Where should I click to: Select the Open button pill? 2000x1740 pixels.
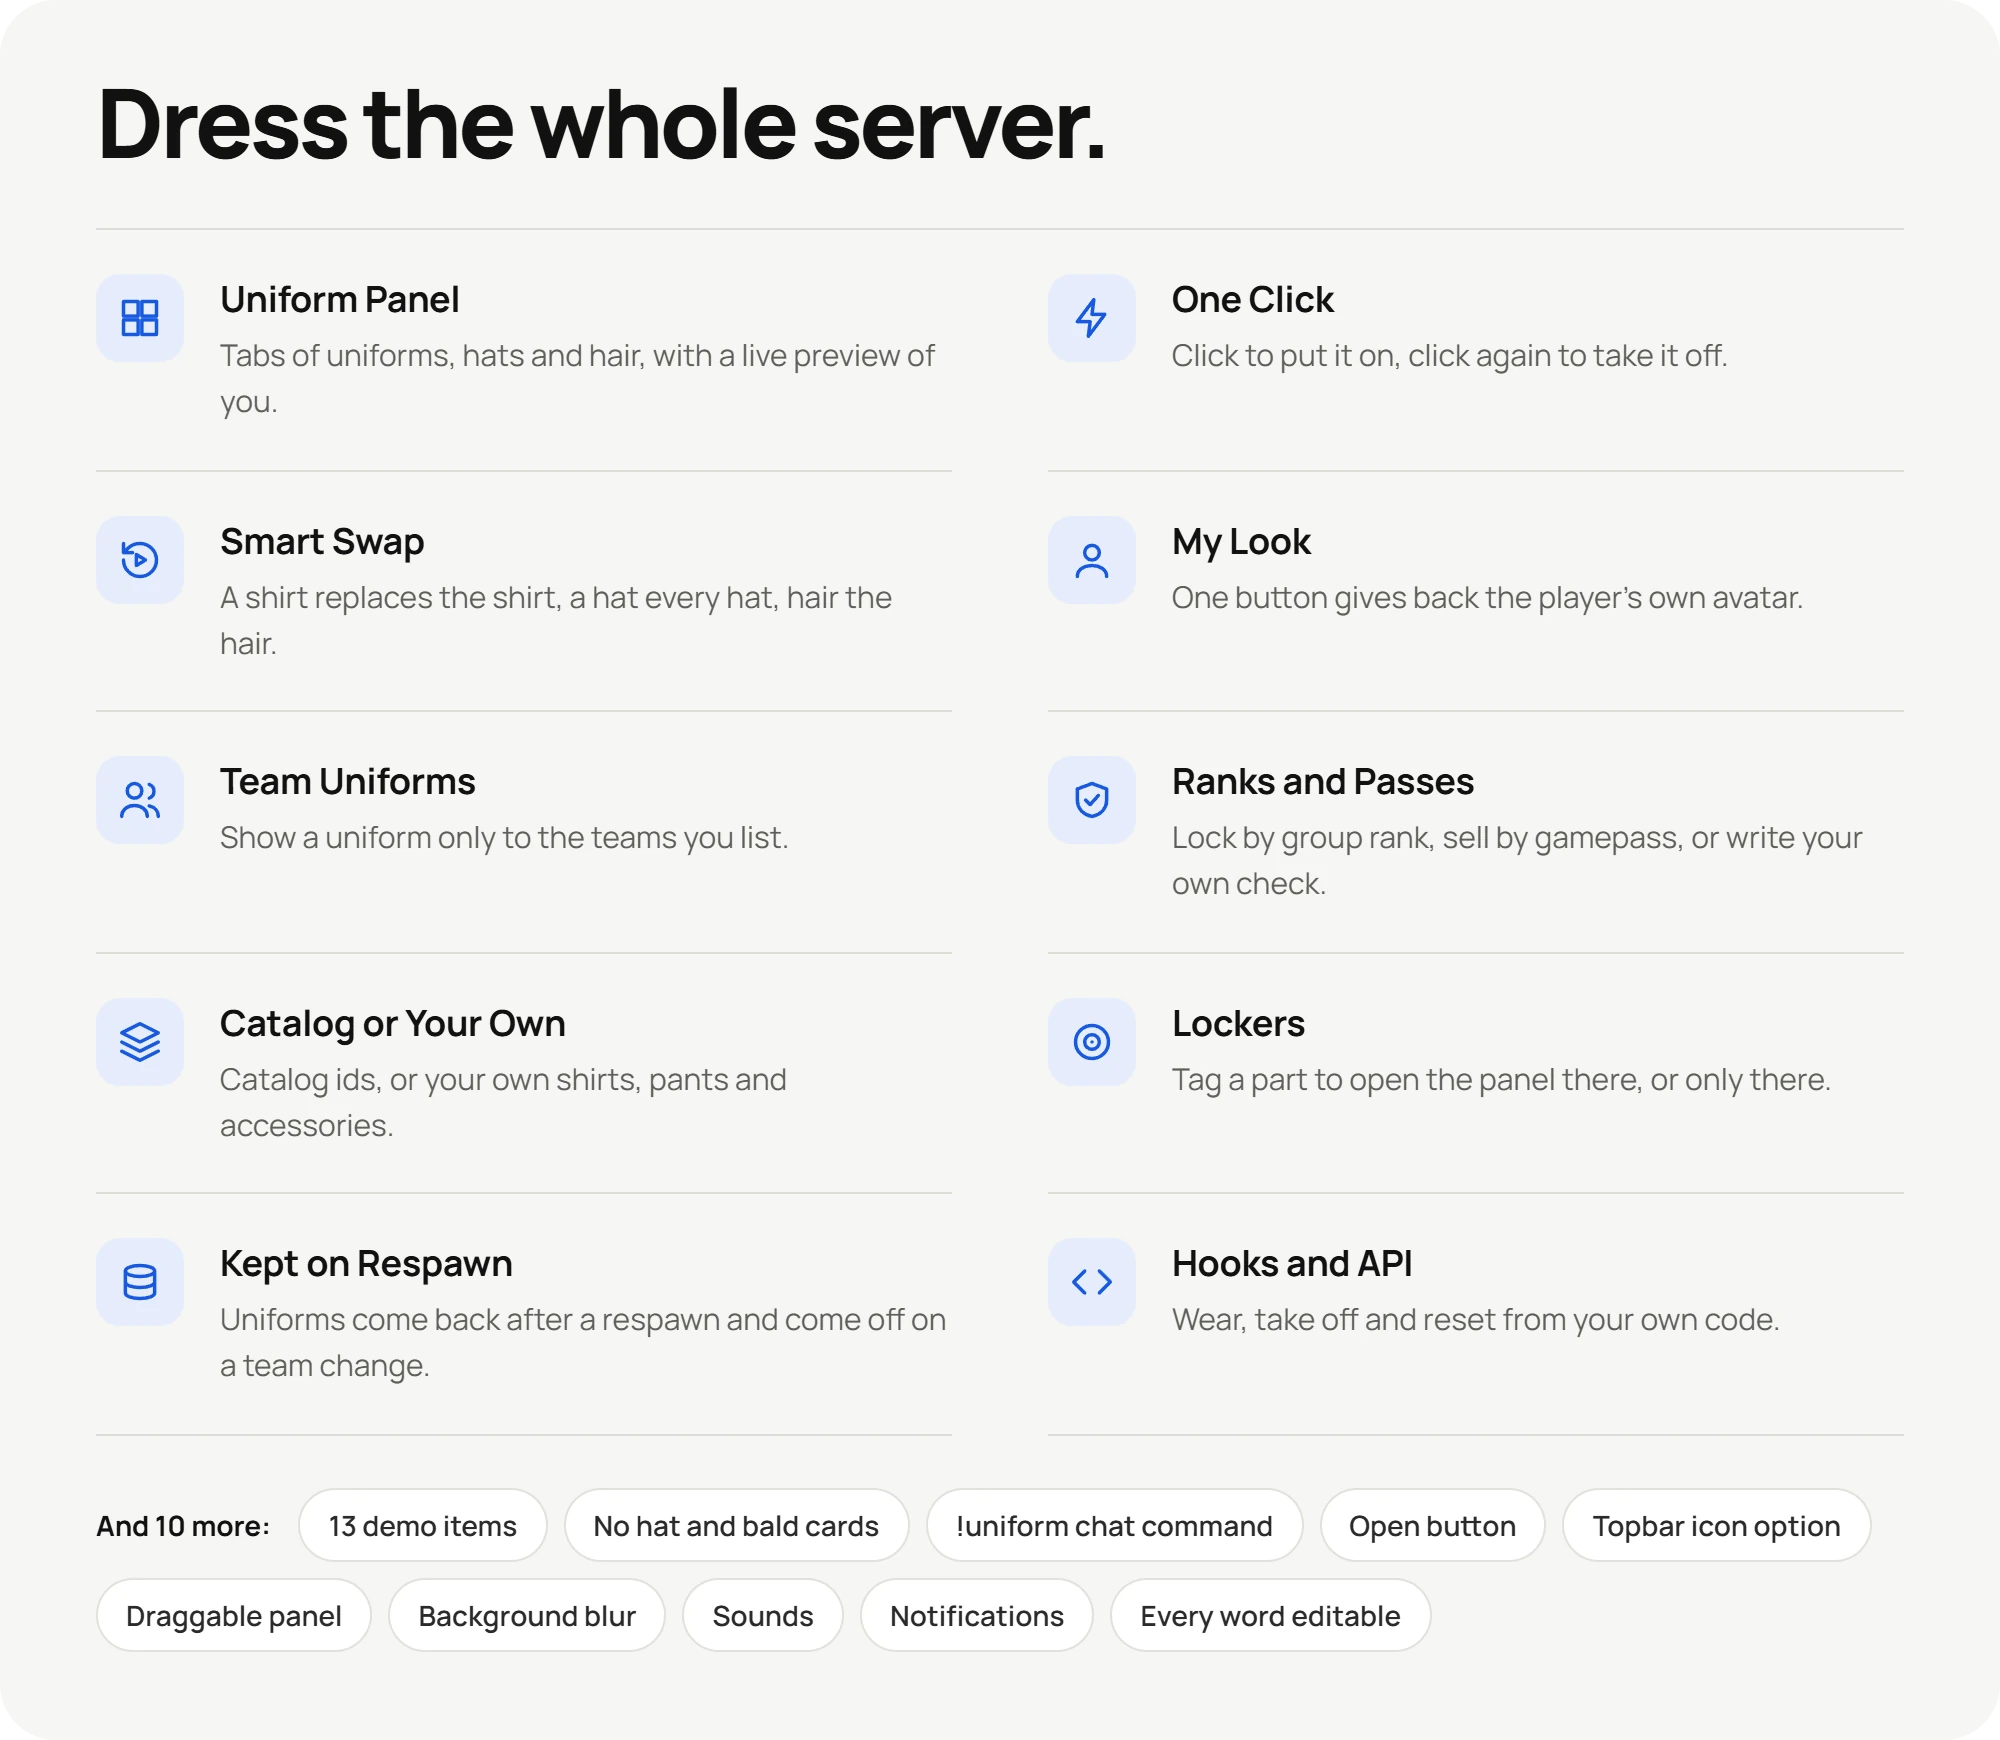tap(1432, 1525)
